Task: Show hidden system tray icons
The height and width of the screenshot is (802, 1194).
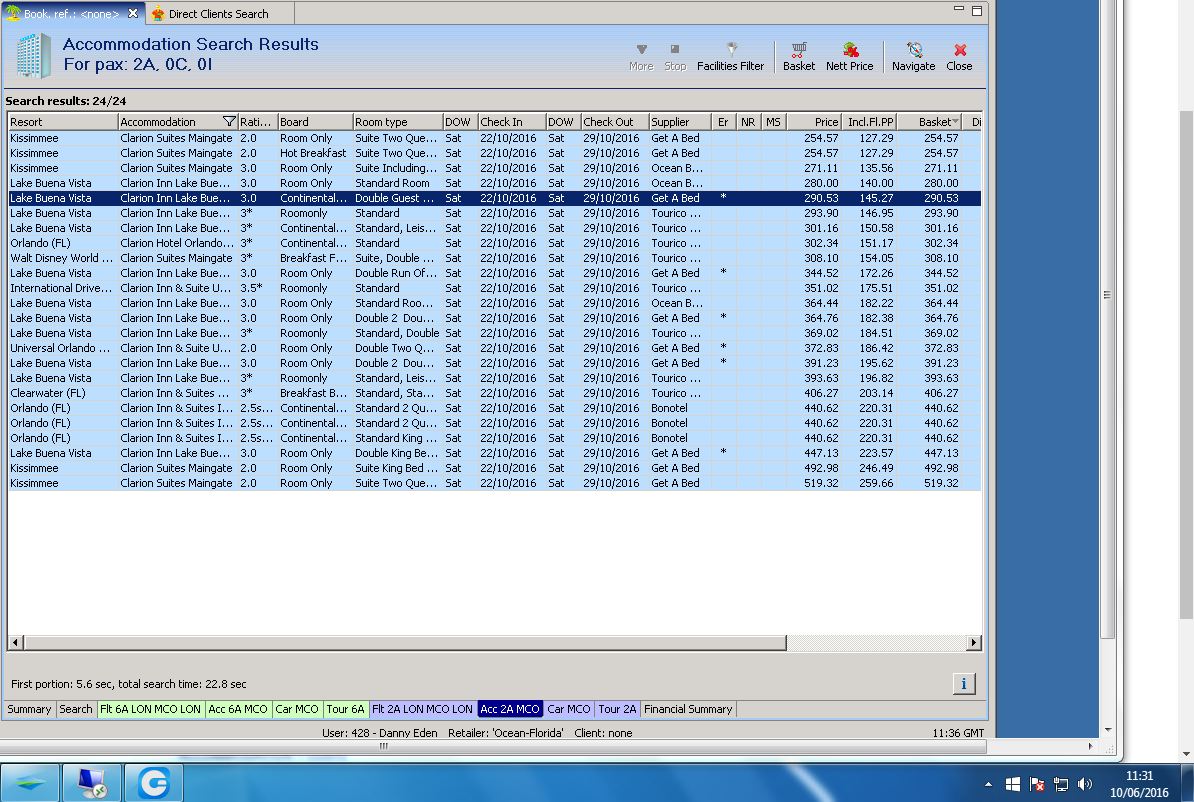Action: pyautogui.click(x=989, y=784)
